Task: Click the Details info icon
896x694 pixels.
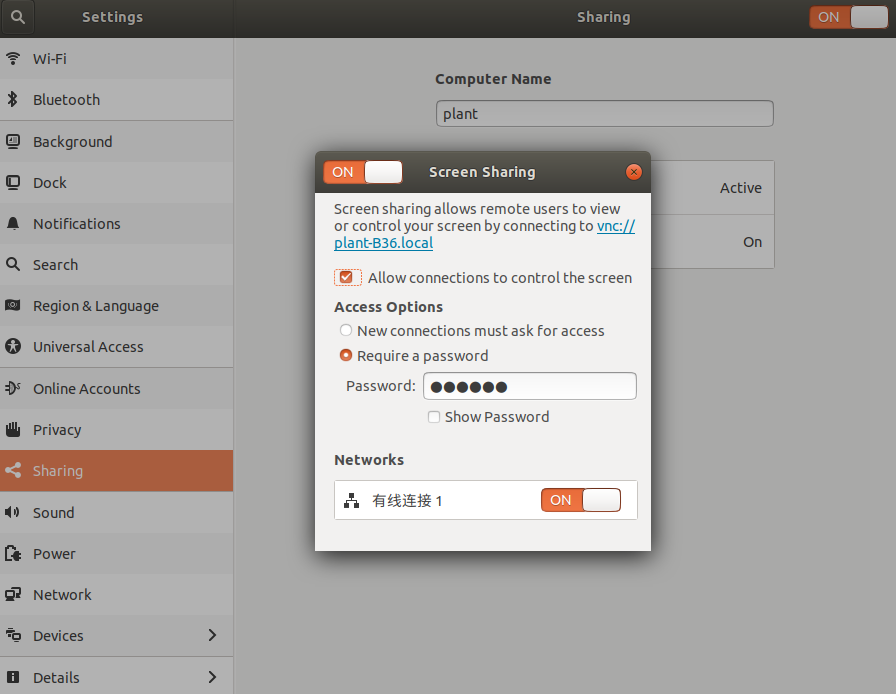Action: coord(13,677)
